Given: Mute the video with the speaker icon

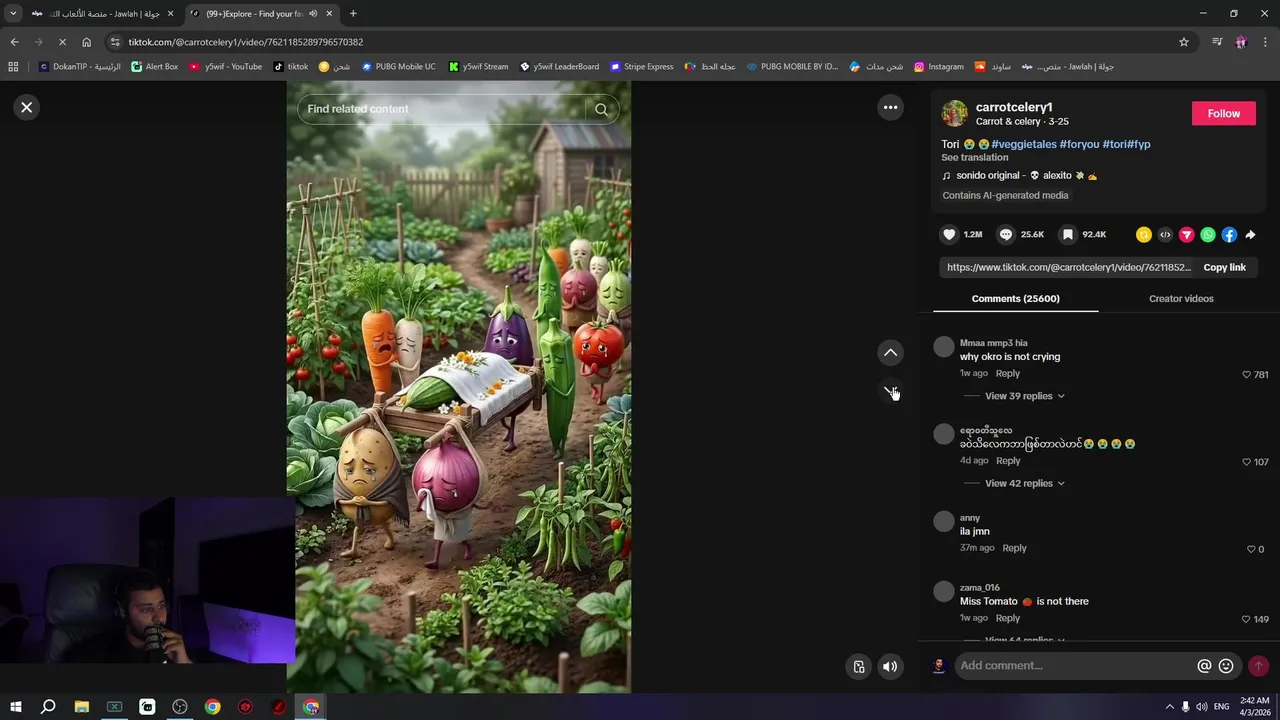Looking at the screenshot, I should (x=890, y=667).
